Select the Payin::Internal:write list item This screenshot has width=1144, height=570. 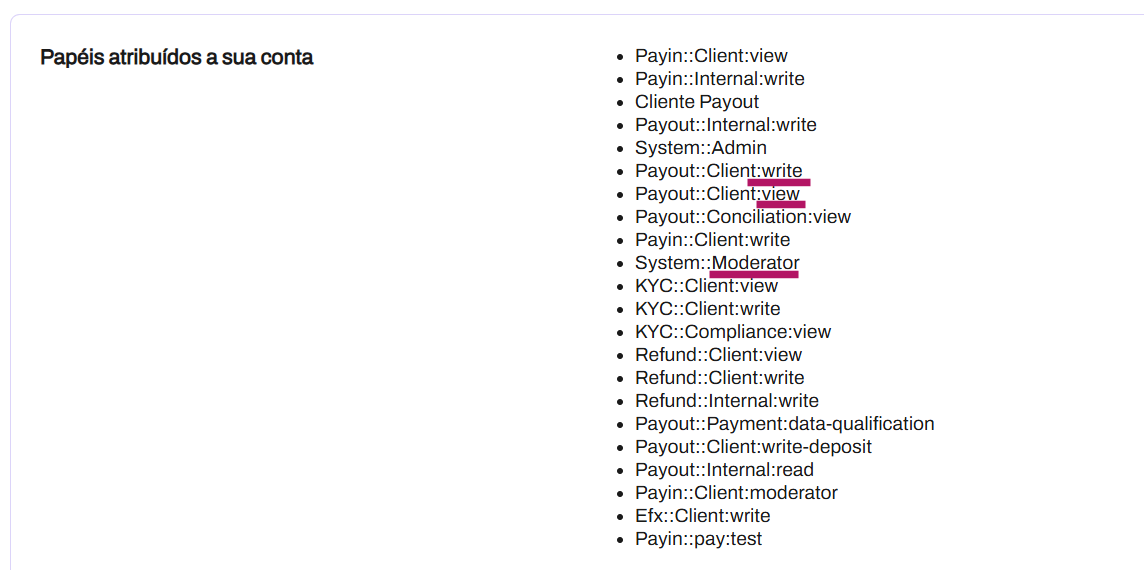pyautogui.click(x=720, y=79)
